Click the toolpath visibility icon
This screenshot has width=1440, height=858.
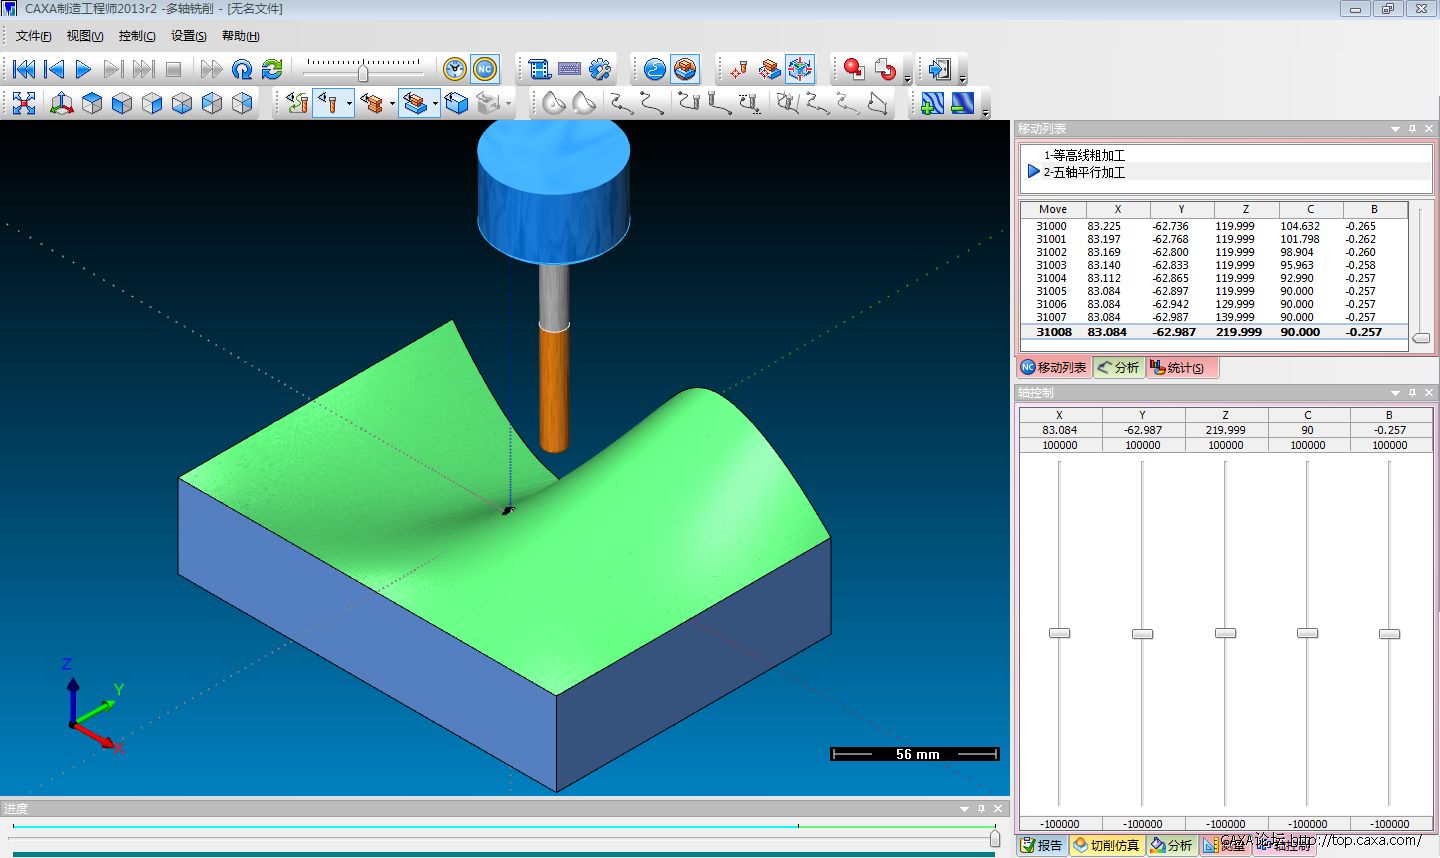(297, 103)
